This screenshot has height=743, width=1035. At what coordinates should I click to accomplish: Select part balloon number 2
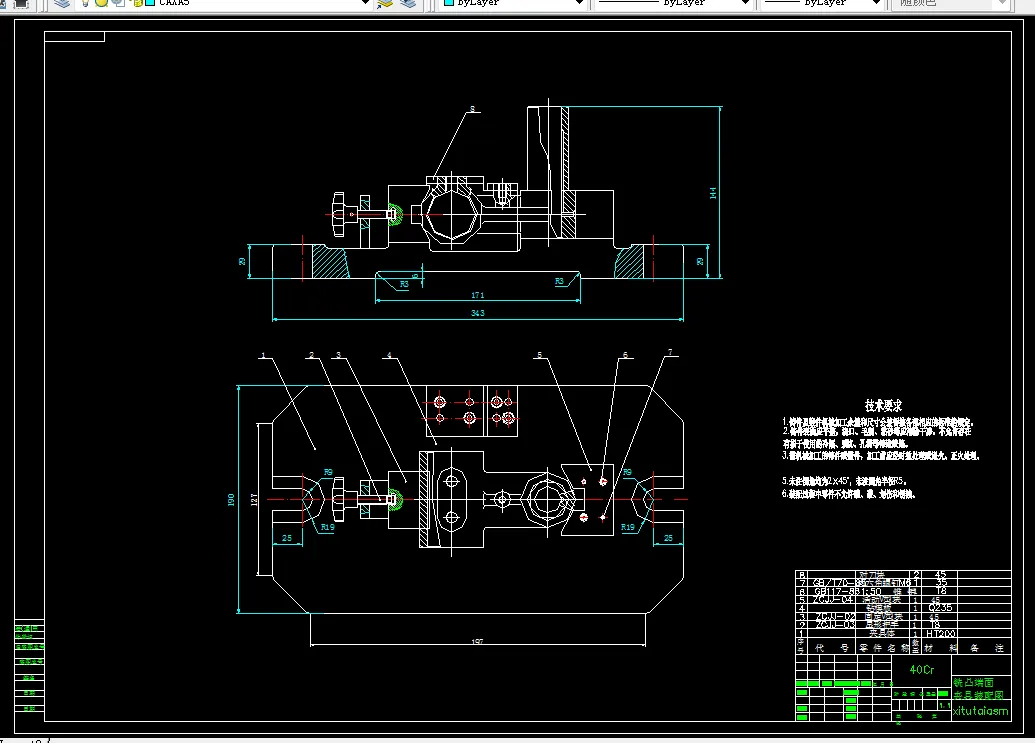pos(312,355)
